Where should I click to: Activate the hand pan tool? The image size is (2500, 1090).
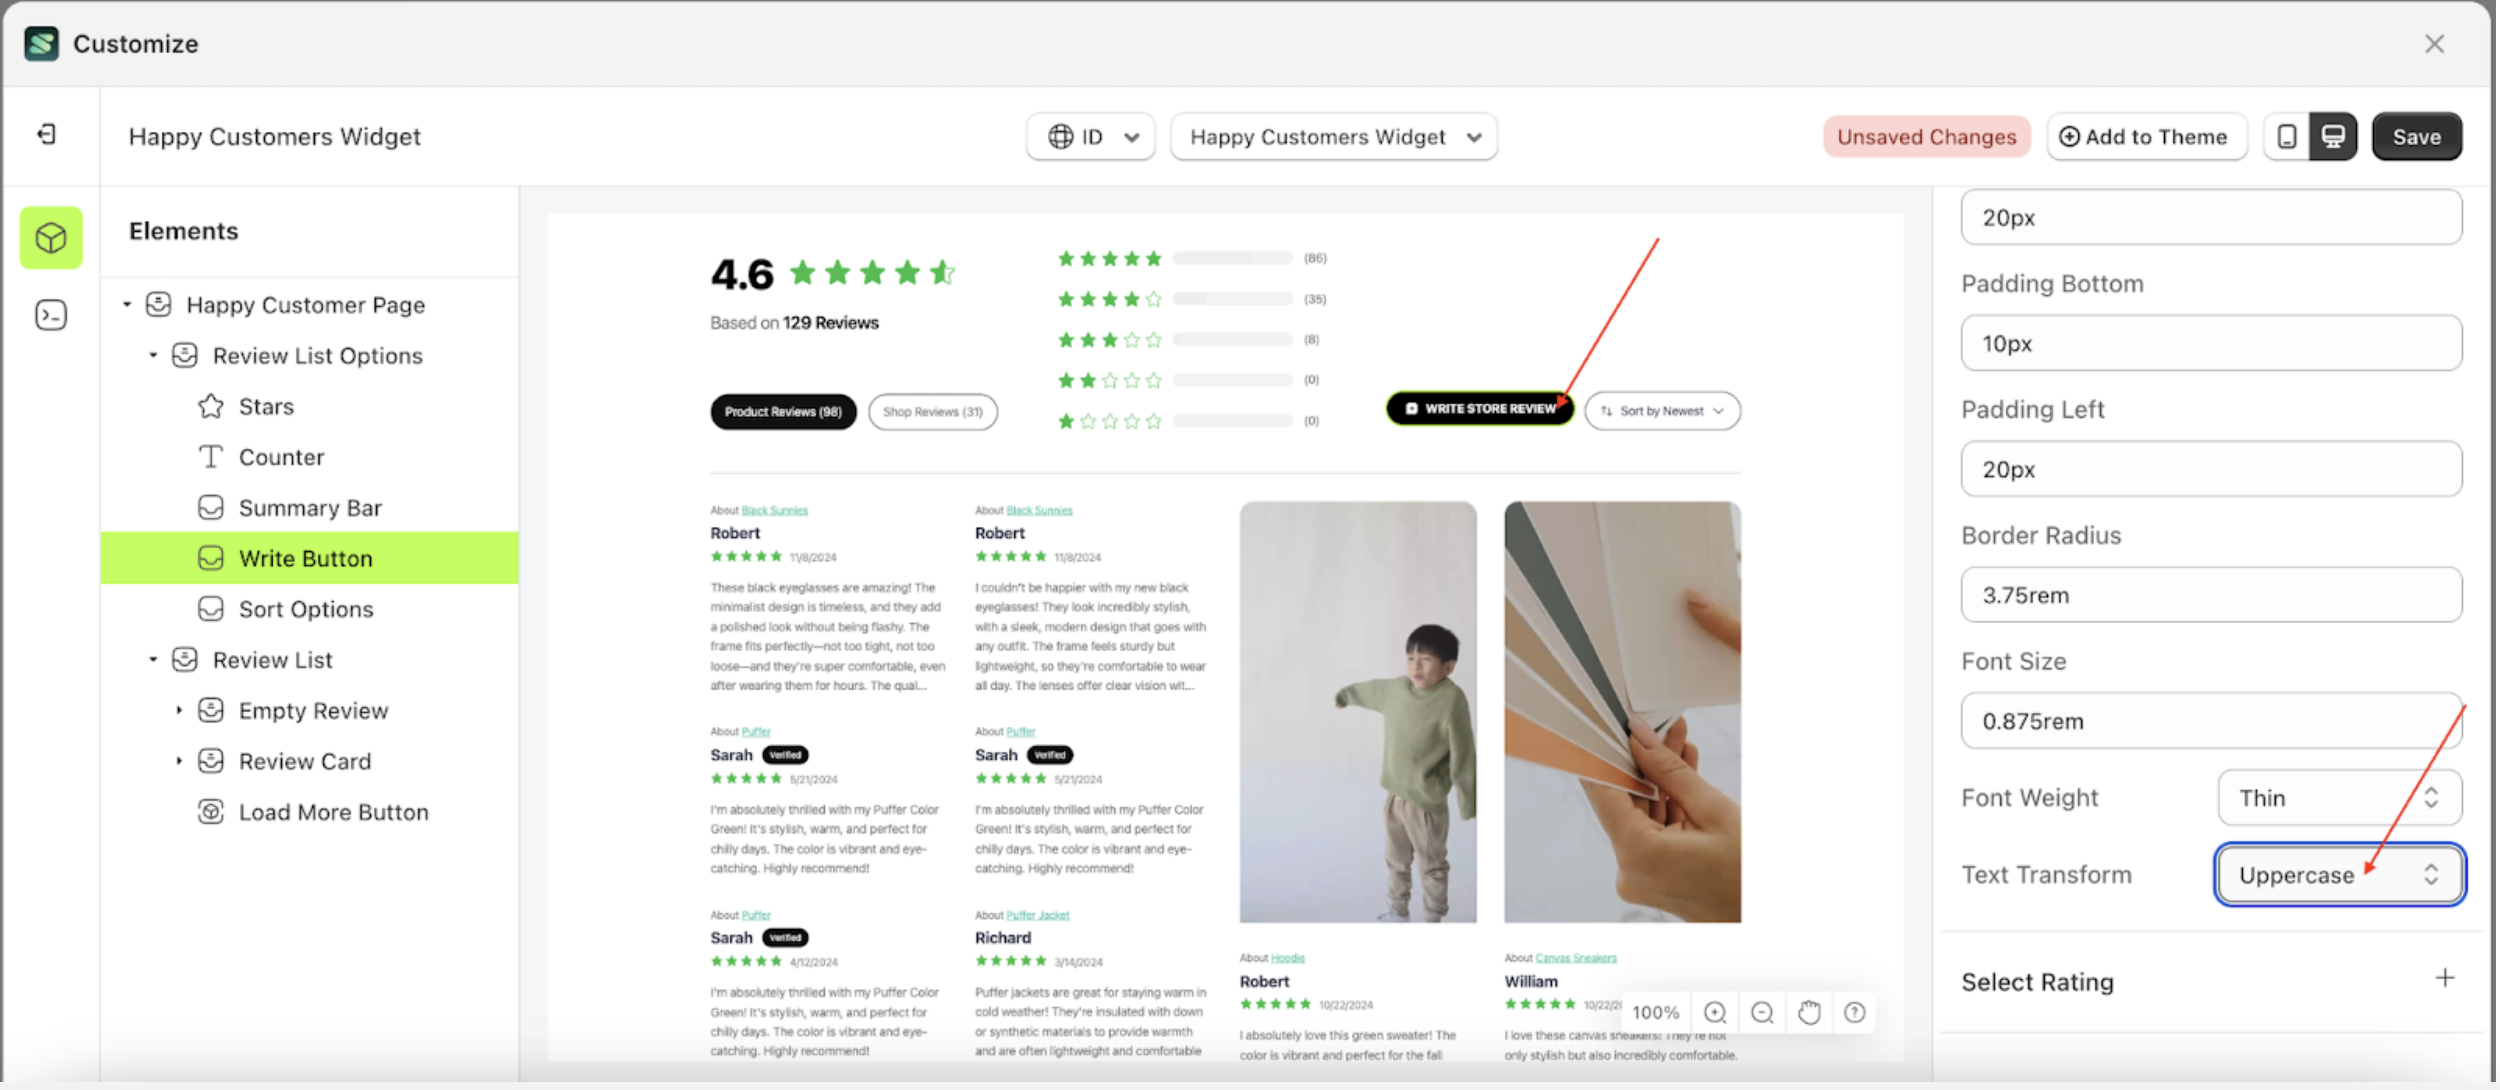click(1809, 1012)
